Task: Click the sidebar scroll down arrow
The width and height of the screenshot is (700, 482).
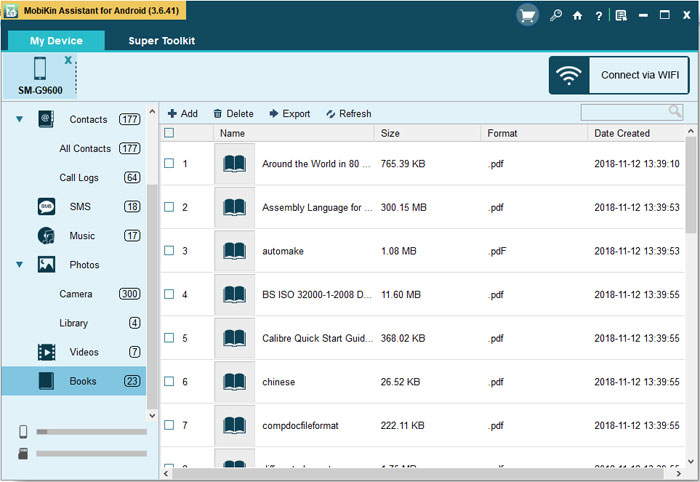Action: click(152, 416)
